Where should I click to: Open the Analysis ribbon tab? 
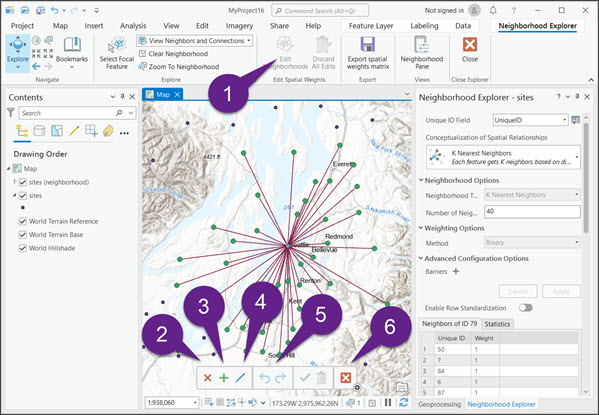pyautogui.click(x=133, y=26)
